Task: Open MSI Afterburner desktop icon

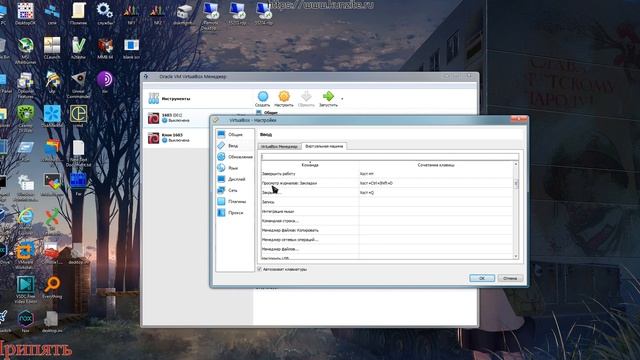Action: pos(25,49)
